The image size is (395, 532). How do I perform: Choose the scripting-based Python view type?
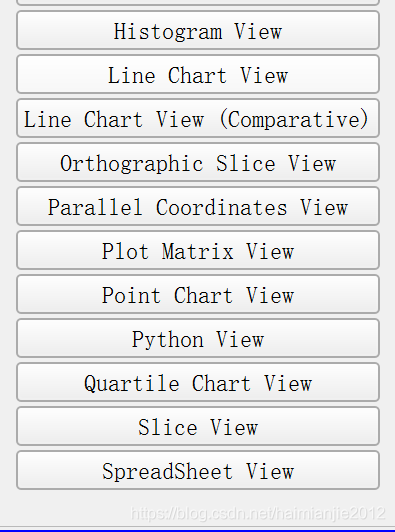point(198,338)
